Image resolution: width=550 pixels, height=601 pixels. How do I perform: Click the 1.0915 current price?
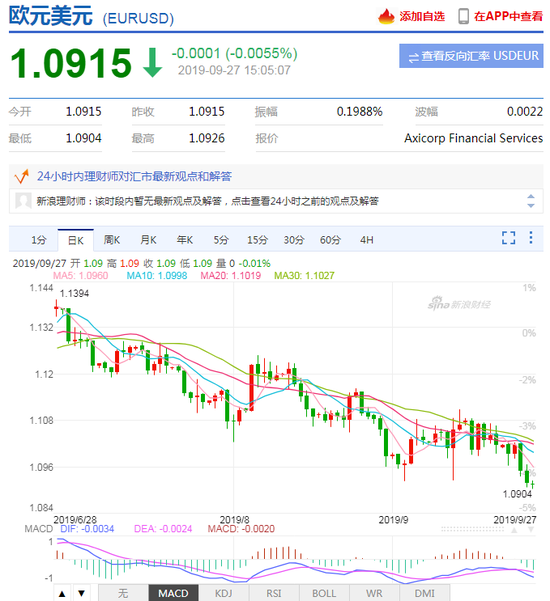coord(71,63)
